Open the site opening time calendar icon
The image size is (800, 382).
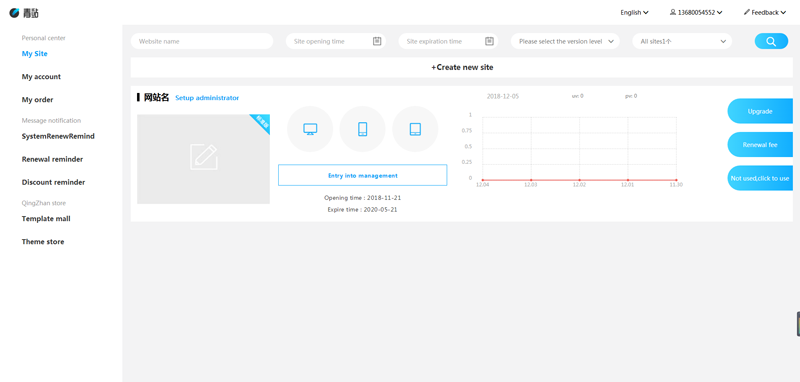[x=377, y=41]
